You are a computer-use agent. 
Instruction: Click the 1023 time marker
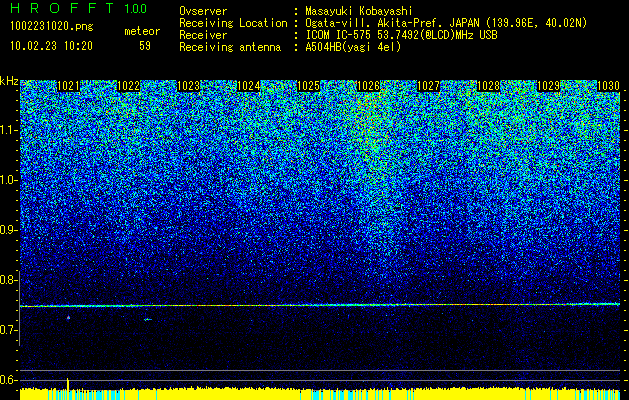tap(189, 86)
